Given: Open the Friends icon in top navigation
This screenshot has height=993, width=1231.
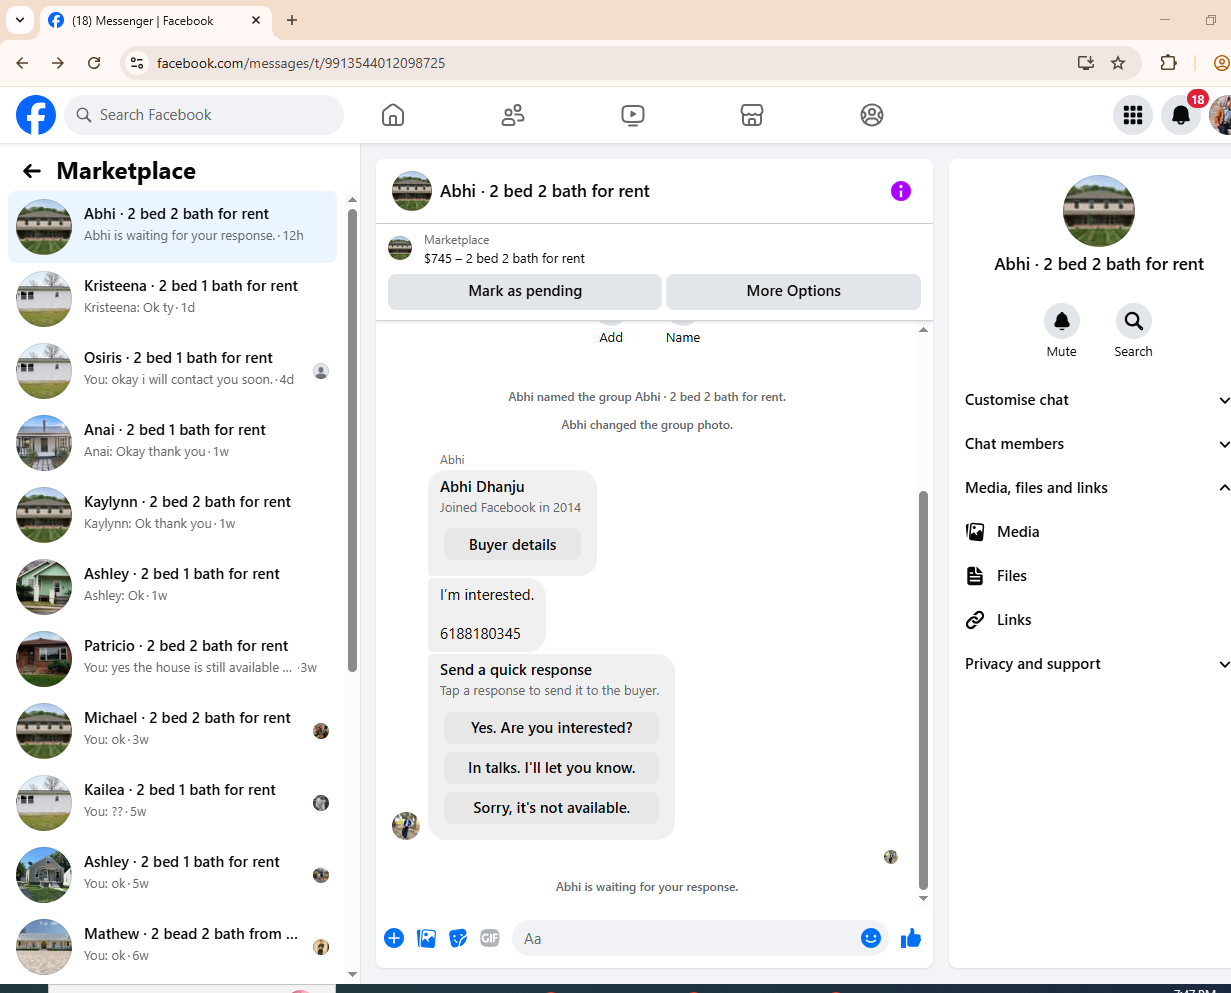Looking at the screenshot, I should (513, 115).
